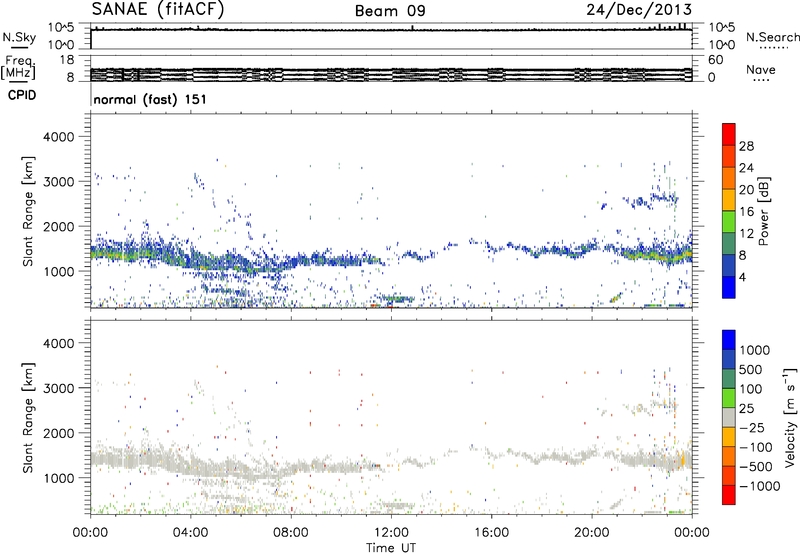
Task: Click the 12:00 time axis label
Action: [391, 533]
